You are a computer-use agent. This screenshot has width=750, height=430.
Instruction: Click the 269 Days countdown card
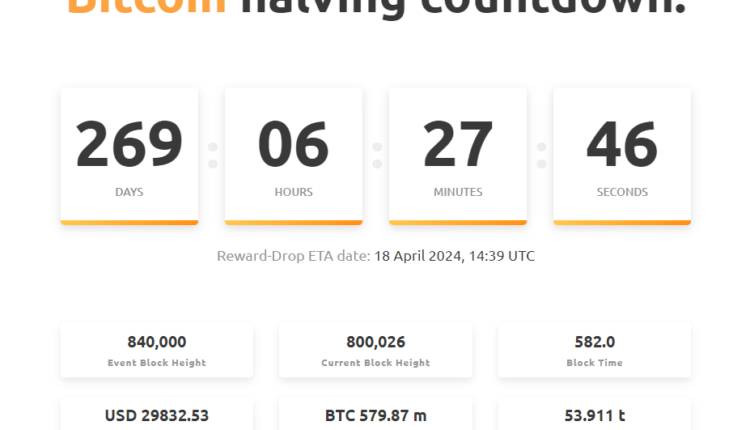pos(129,154)
